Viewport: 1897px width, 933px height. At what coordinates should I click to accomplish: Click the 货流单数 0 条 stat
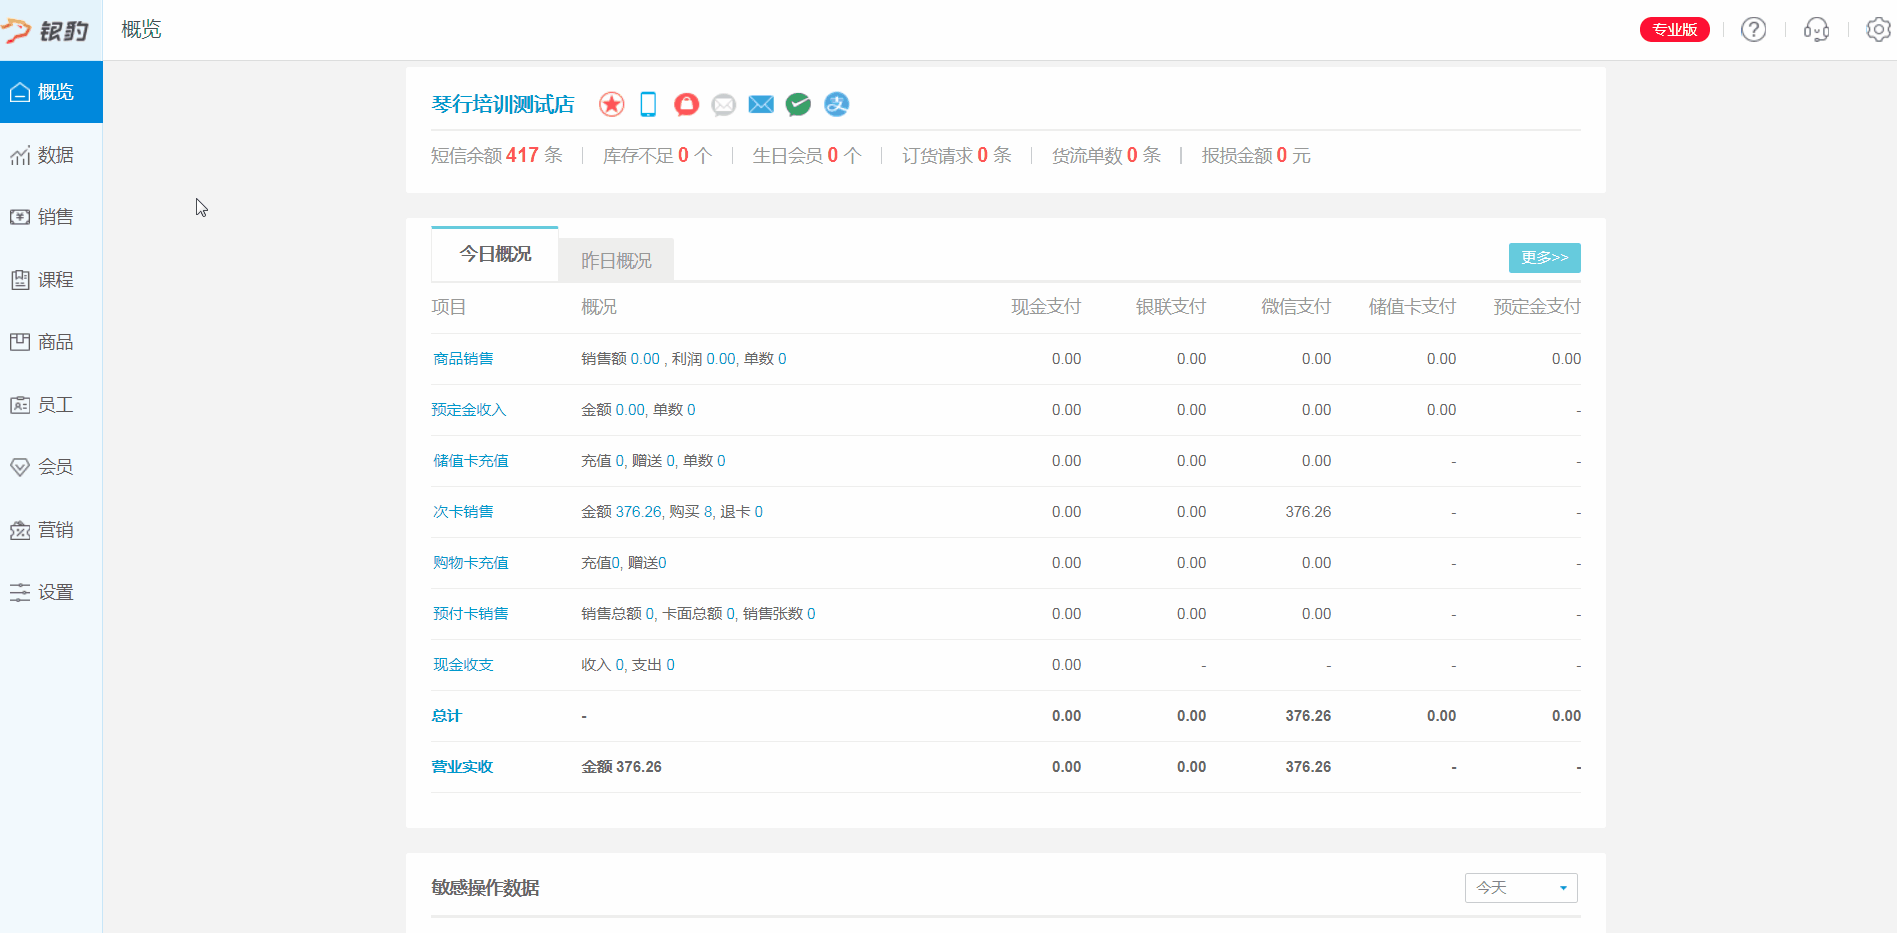pos(1106,155)
